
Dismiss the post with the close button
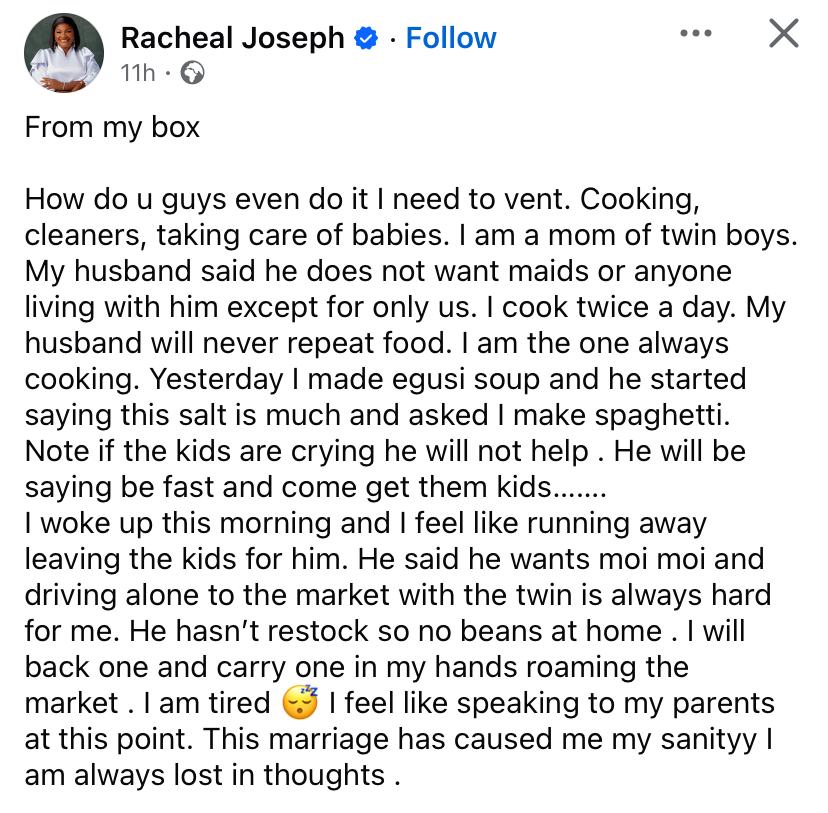click(x=783, y=33)
